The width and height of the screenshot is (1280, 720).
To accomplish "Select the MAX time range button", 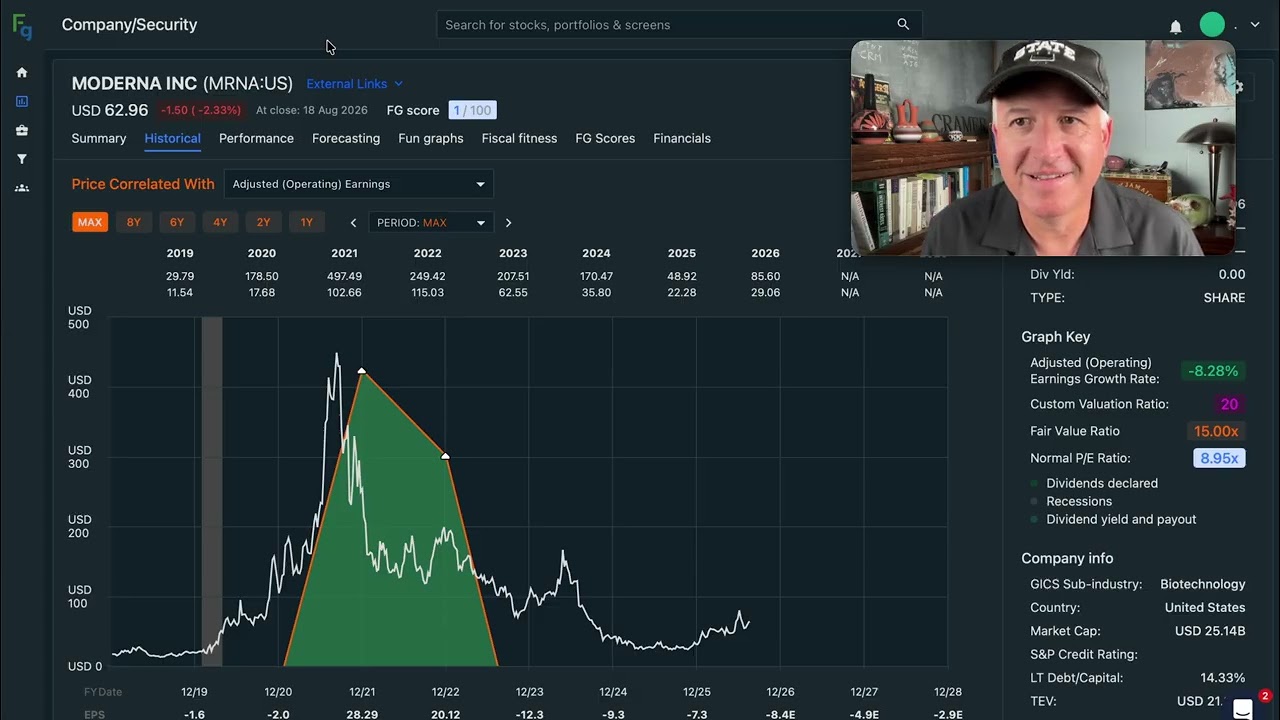I will click(90, 222).
